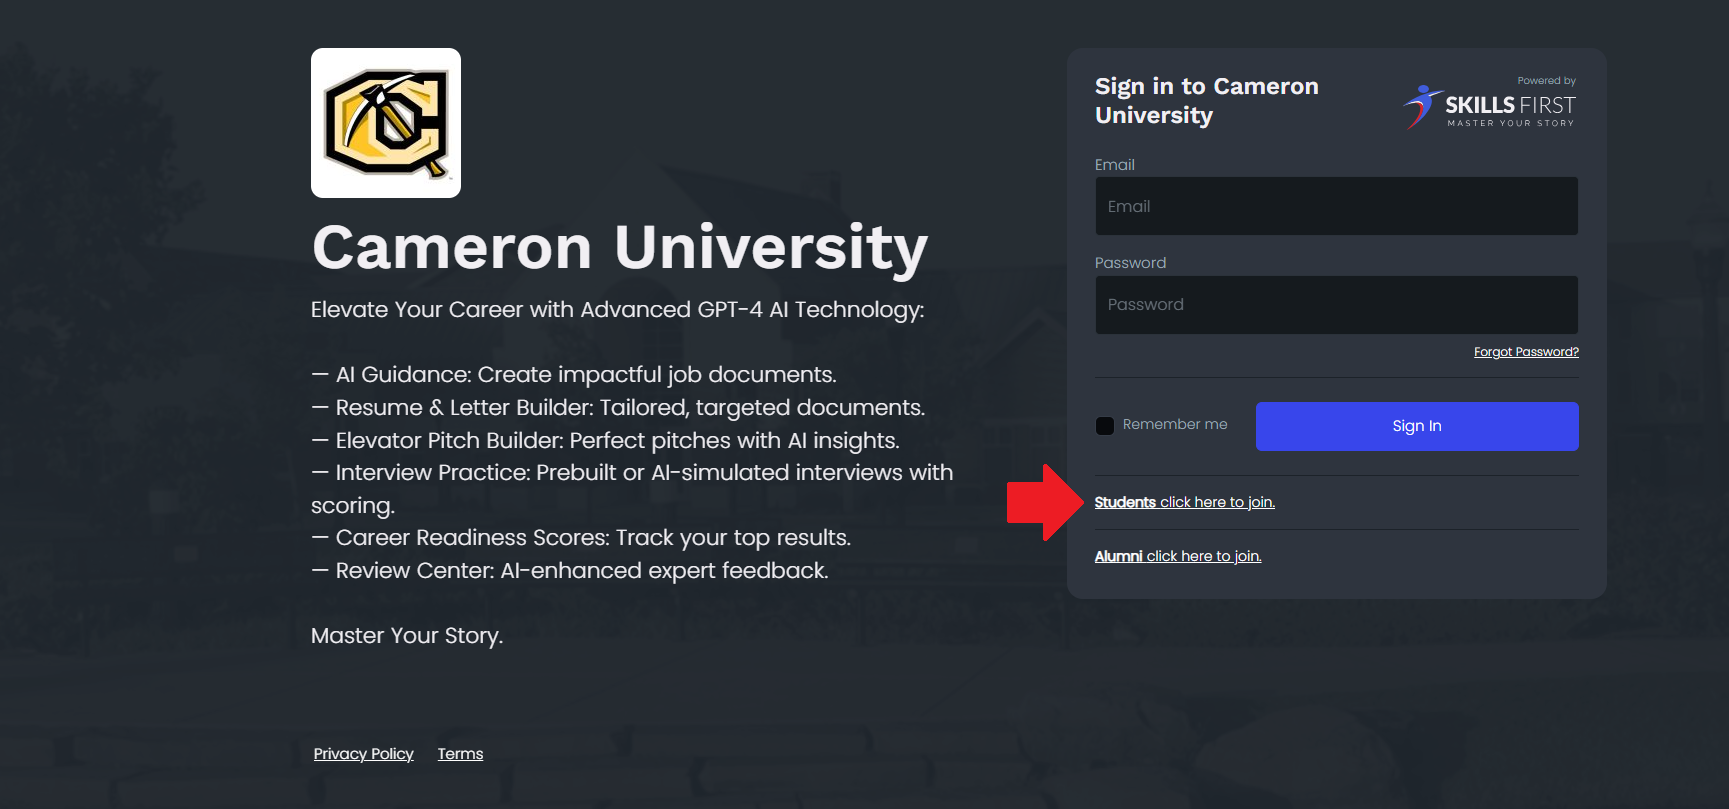Follow the Alumni click here to join link
The height and width of the screenshot is (809, 1729).
pos(1178,556)
